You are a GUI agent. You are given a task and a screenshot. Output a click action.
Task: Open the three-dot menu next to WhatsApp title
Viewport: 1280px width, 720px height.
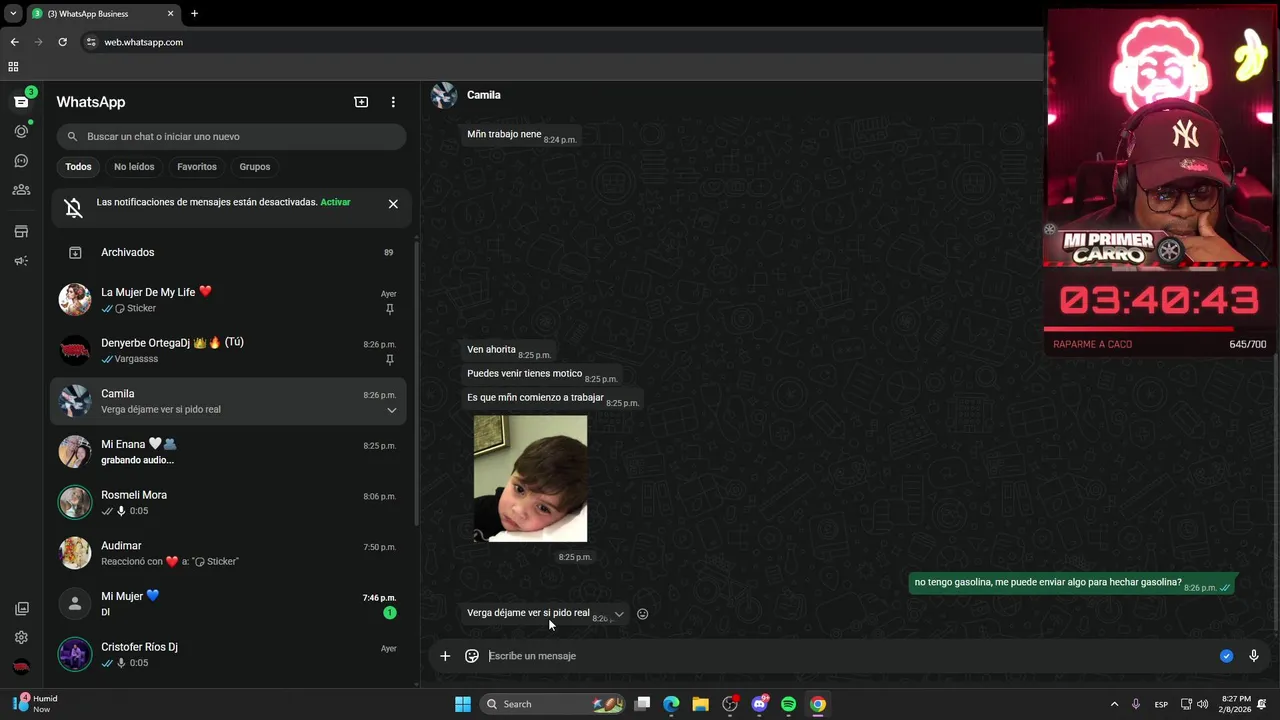(393, 102)
